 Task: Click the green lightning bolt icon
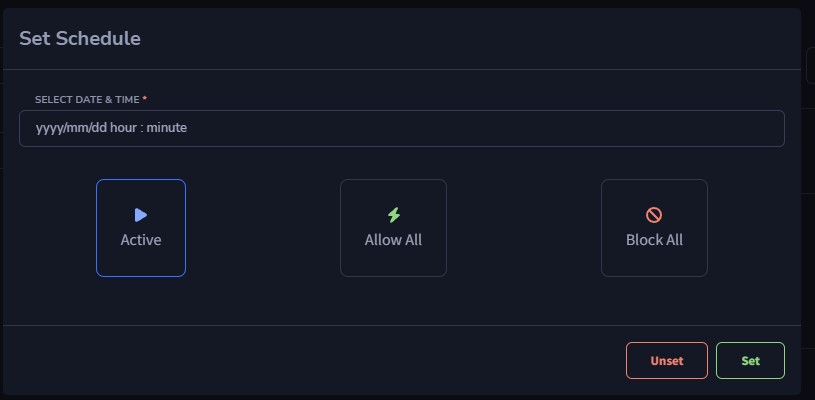[394, 215]
